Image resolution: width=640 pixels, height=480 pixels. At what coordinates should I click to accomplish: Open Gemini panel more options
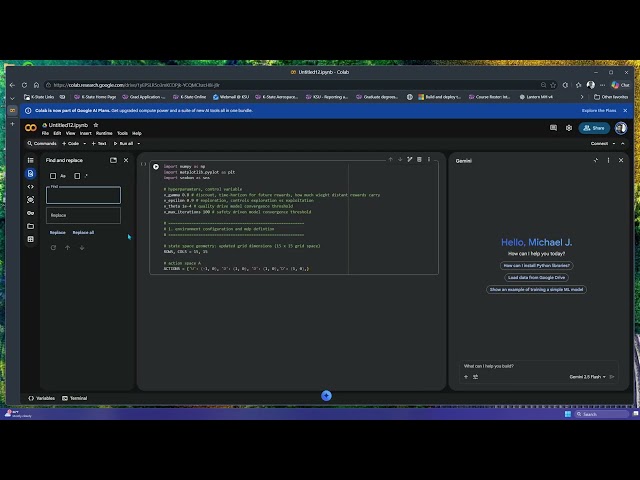(x=608, y=160)
